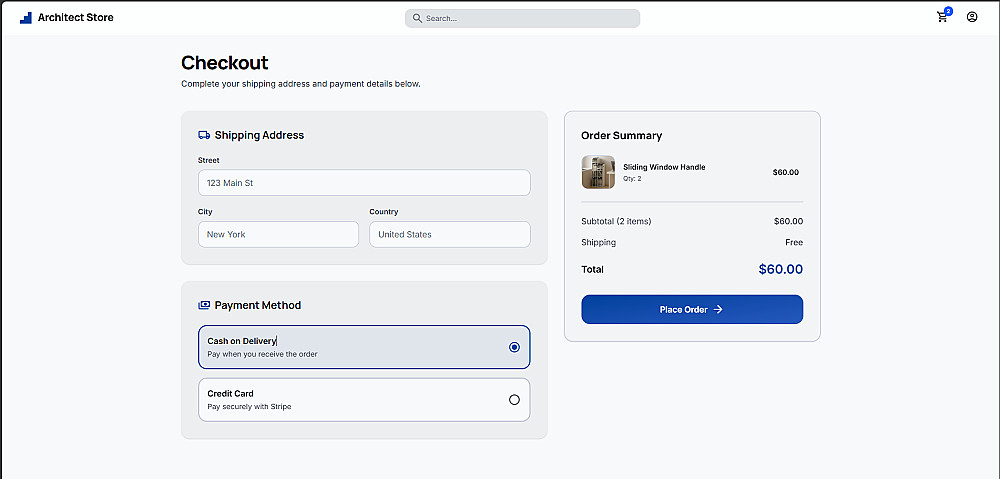Go to the Architect Store home link
The height and width of the screenshot is (479, 1000).
(x=75, y=17)
